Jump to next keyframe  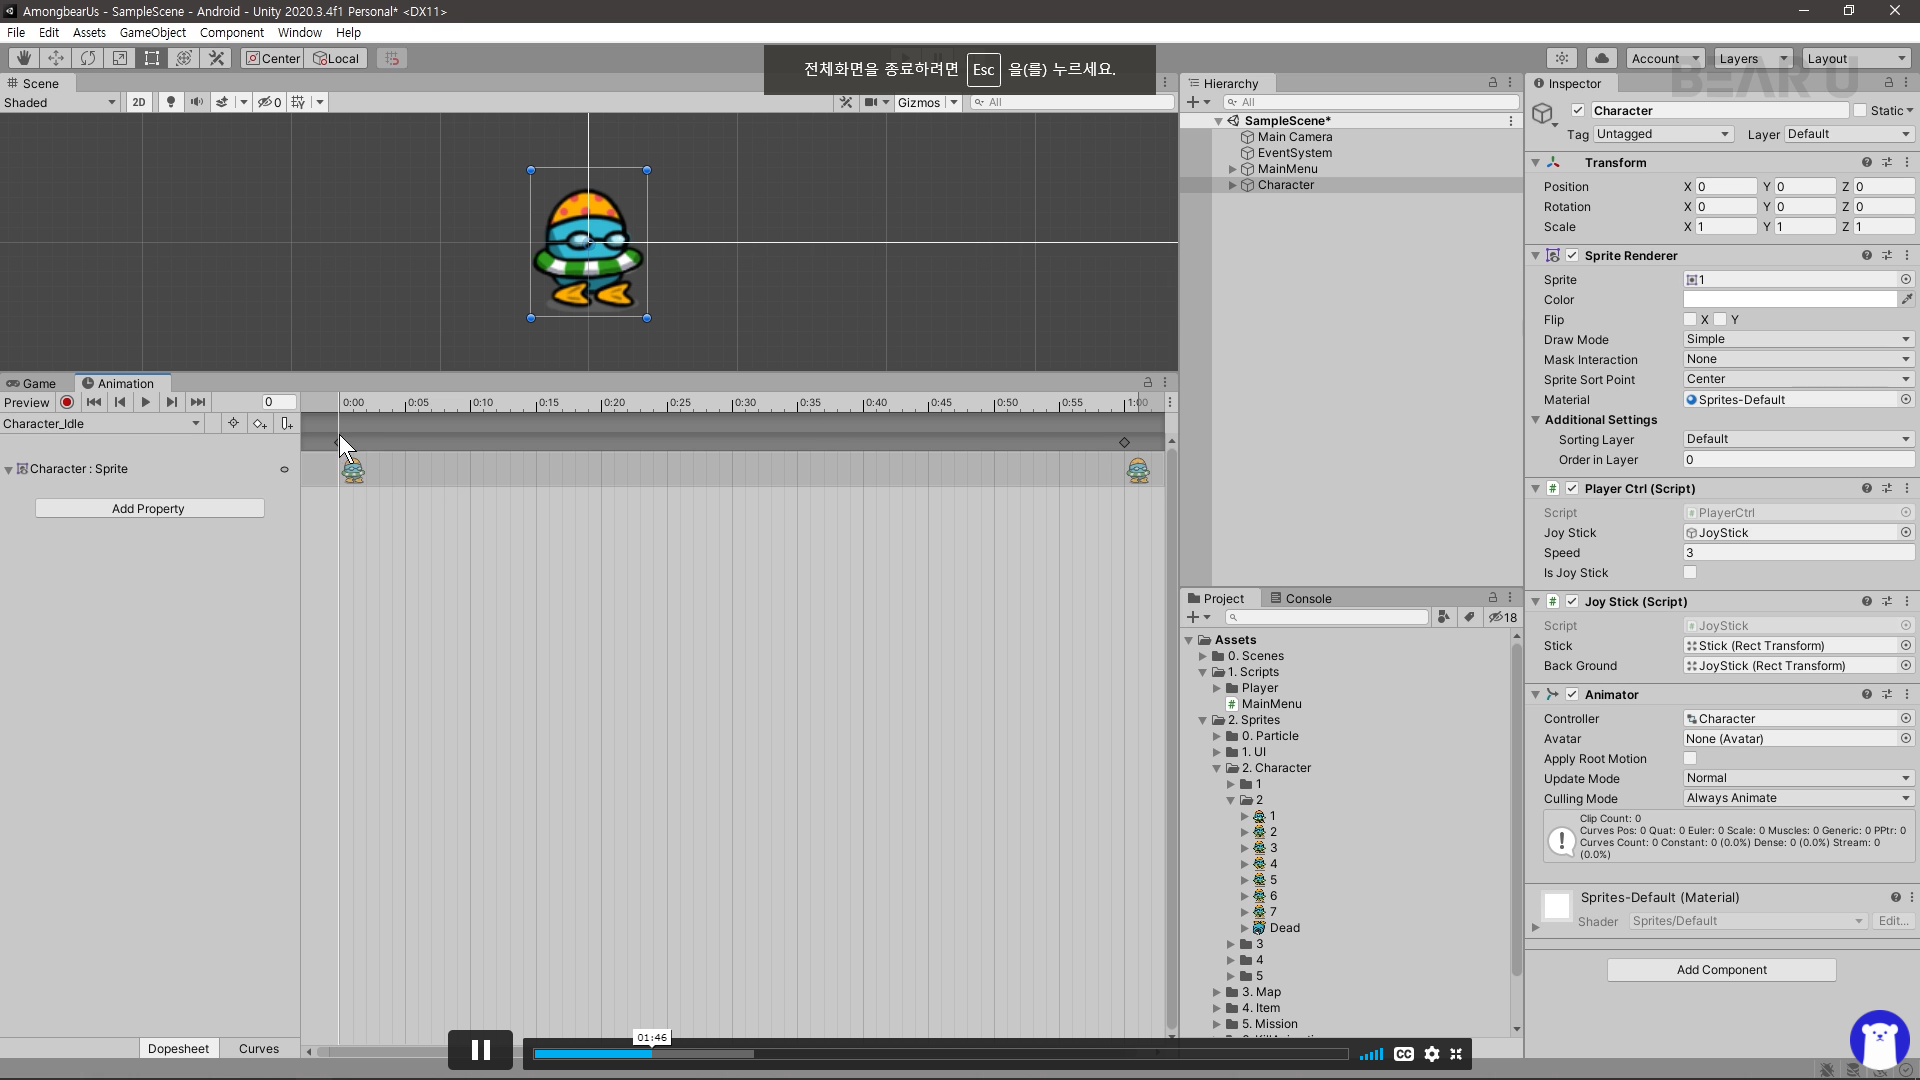coord(172,402)
